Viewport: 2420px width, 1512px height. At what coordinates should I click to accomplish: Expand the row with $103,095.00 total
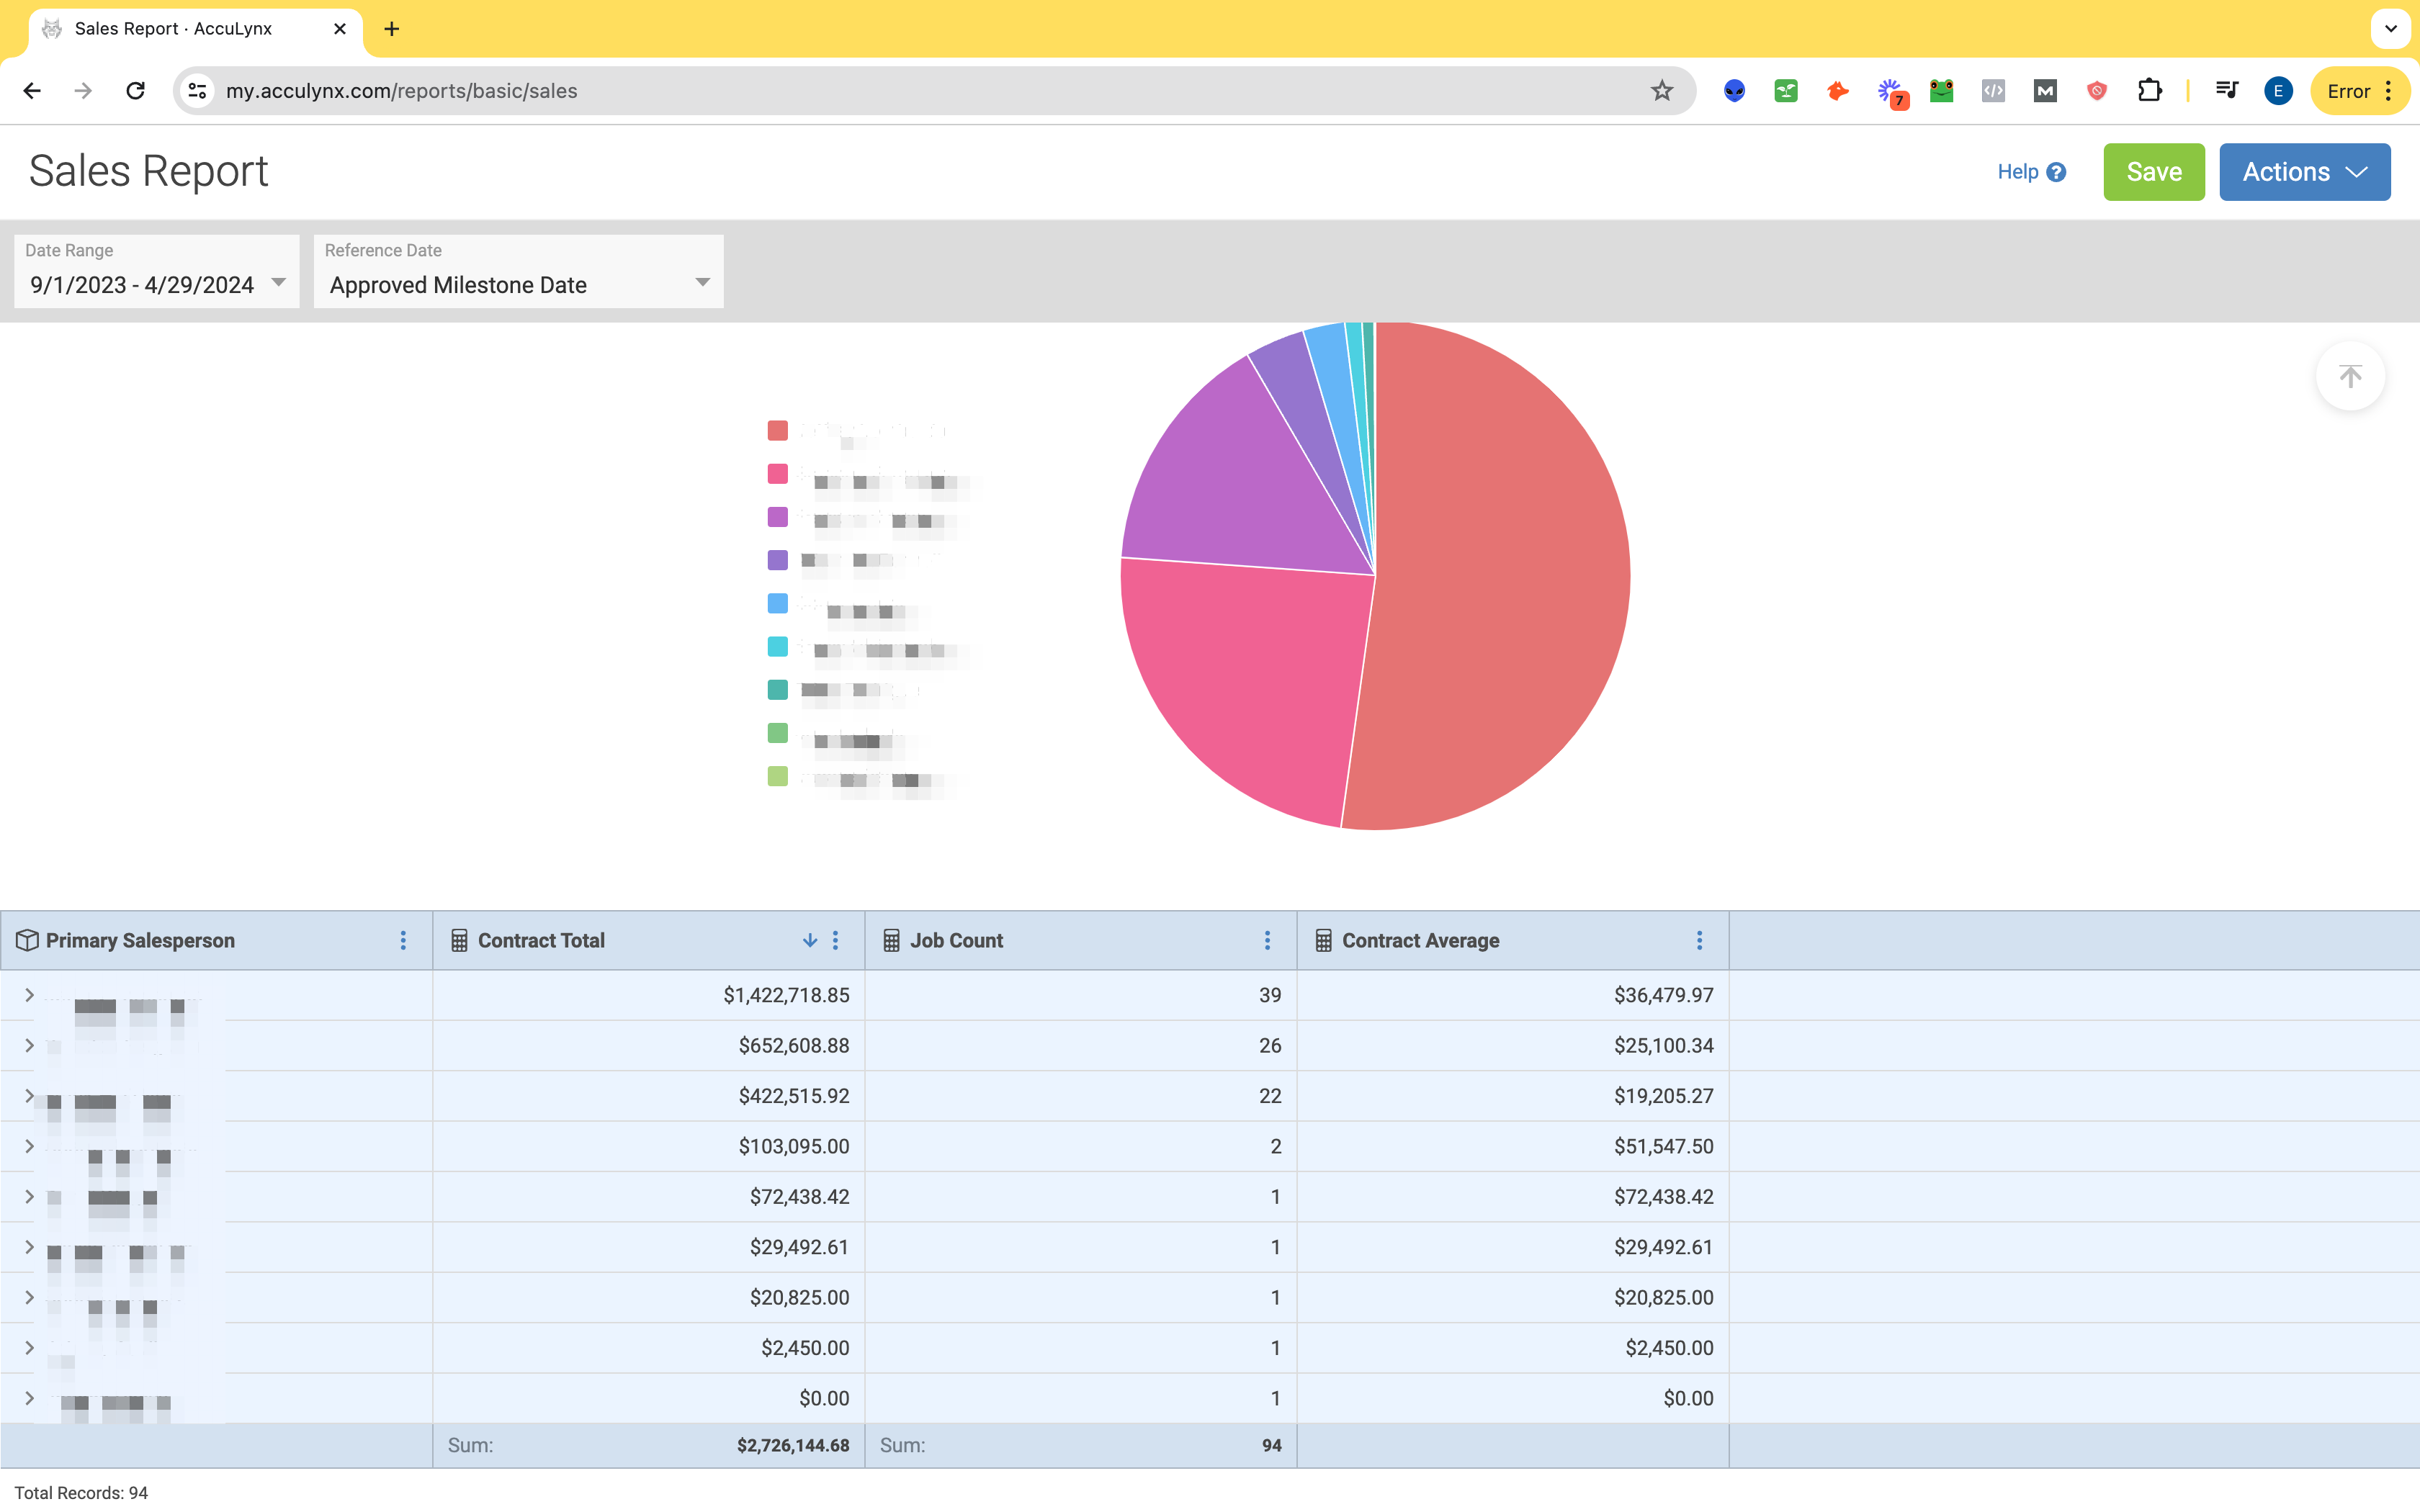pyautogui.click(x=29, y=1146)
